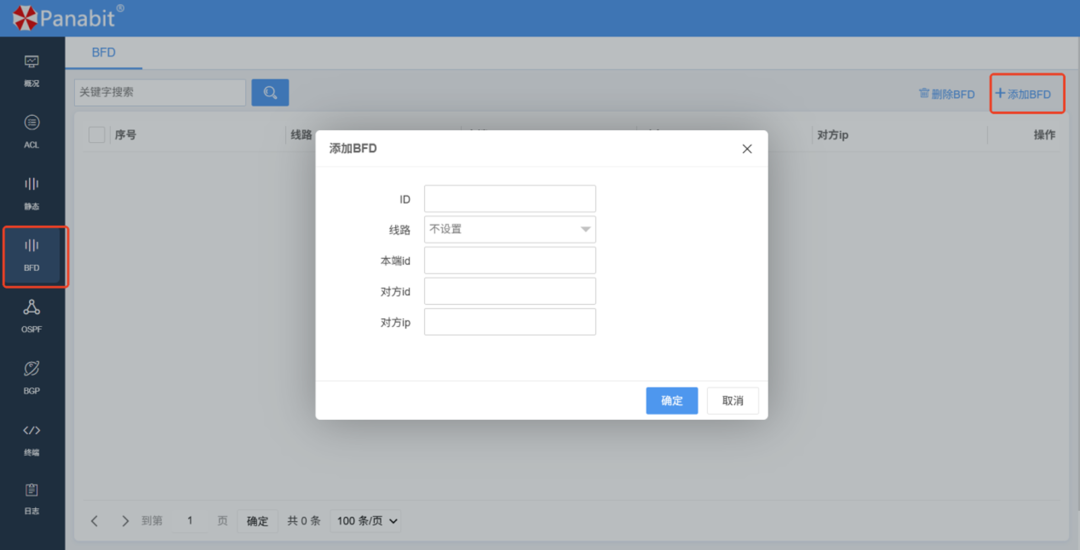This screenshot has height=550, width=1080.
Task: Open the OSPF sidebar icon
Action: [32, 315]
